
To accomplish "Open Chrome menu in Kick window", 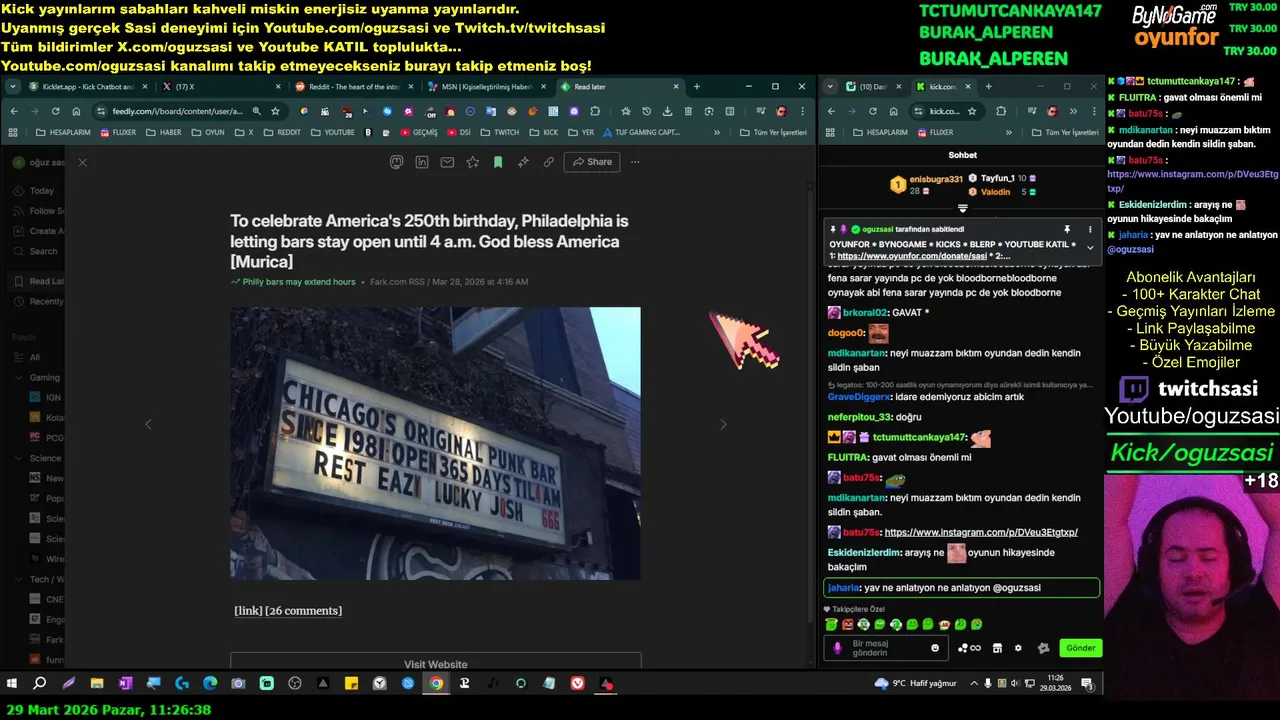I will (1095, 111).
